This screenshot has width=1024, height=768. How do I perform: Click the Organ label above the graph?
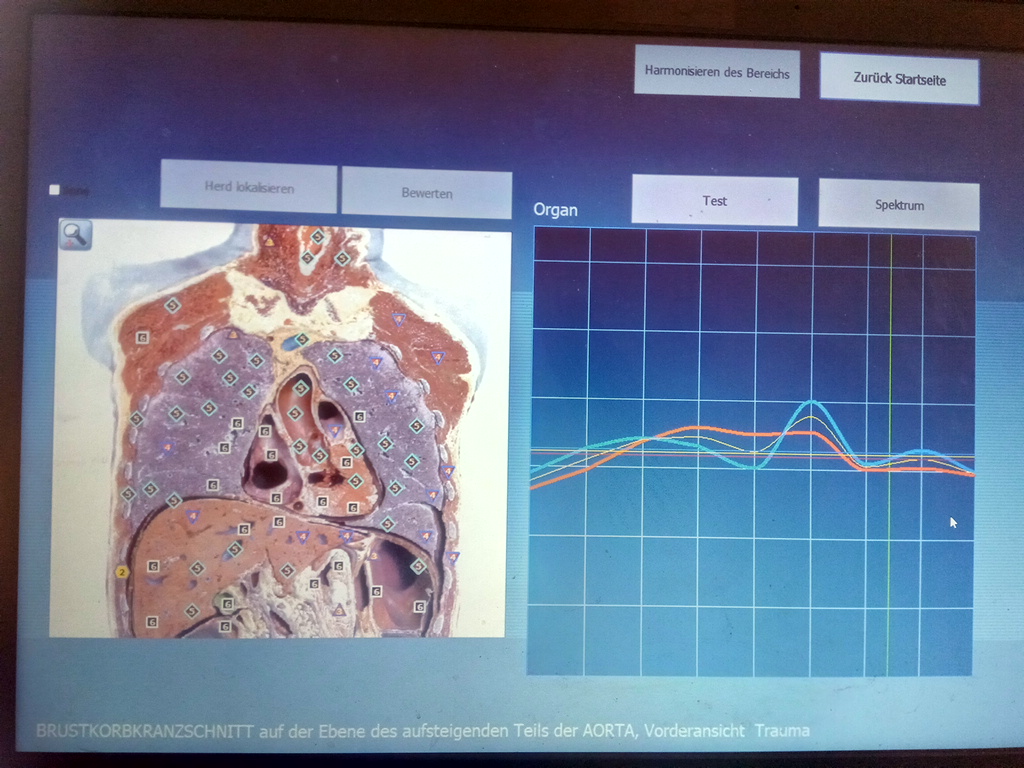point(555,210)
